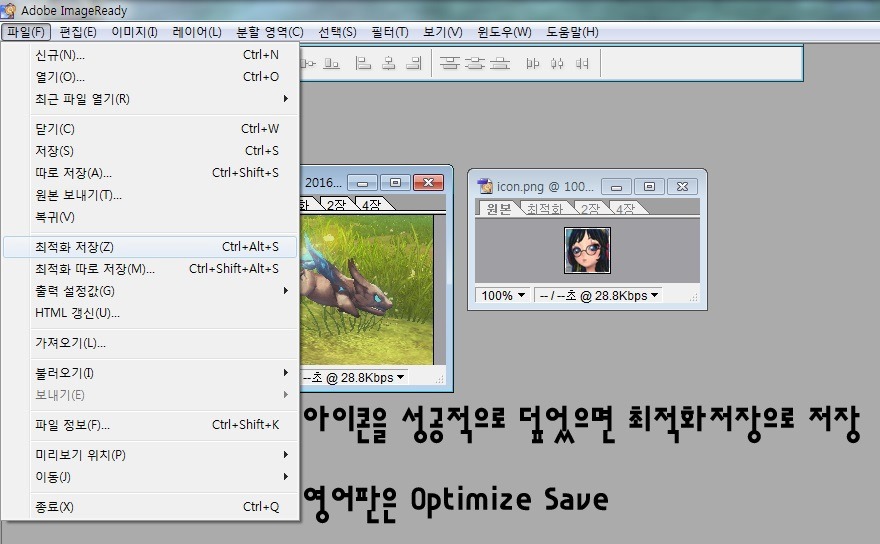
Task: Click the align right edges icon
Action: coord(414,63)
